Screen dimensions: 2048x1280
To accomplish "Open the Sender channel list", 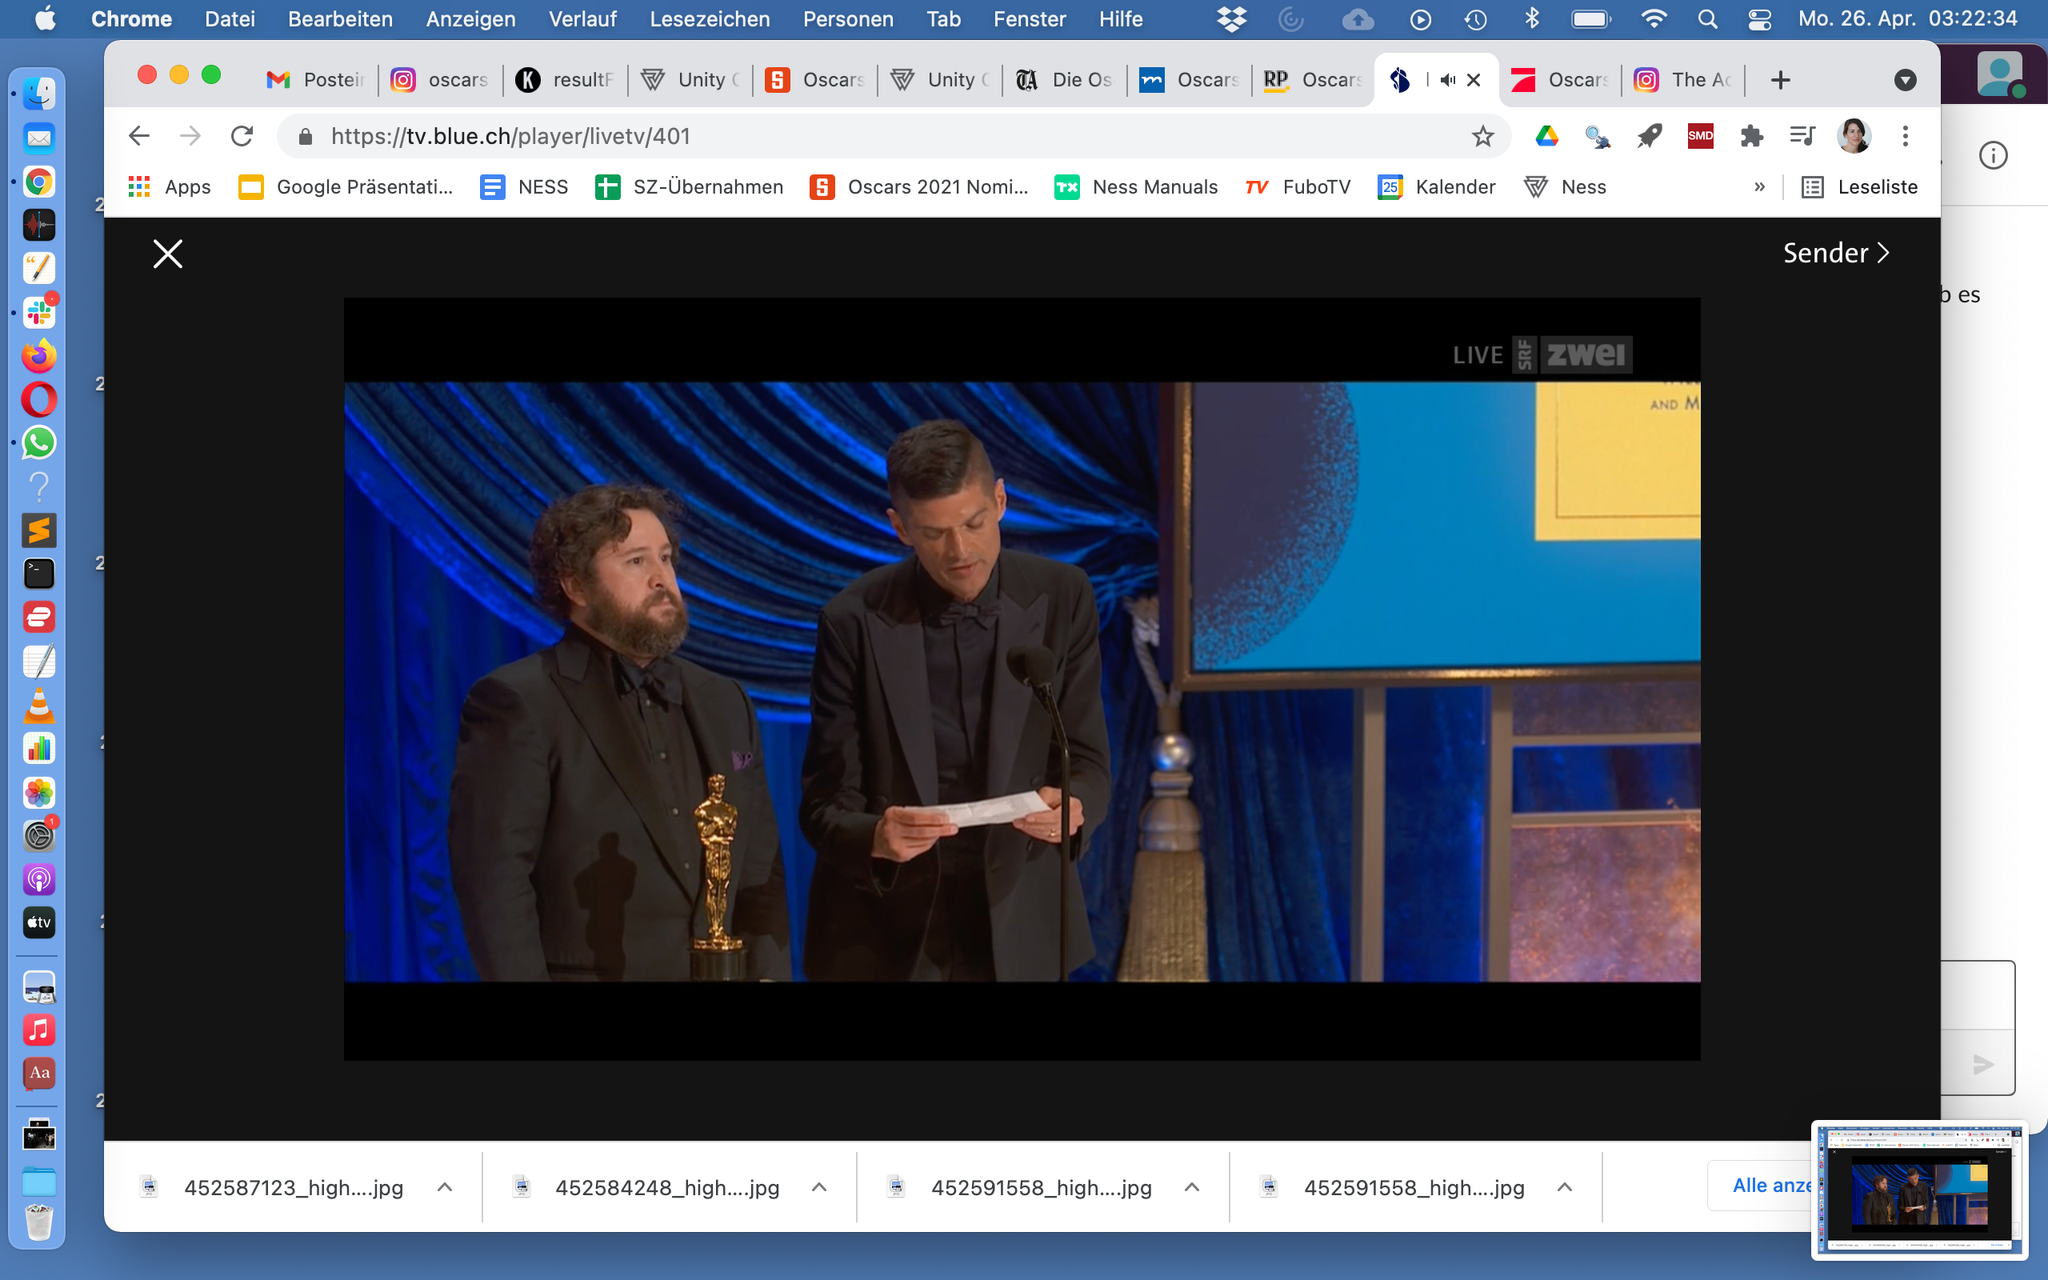I will pos(1836,253).
